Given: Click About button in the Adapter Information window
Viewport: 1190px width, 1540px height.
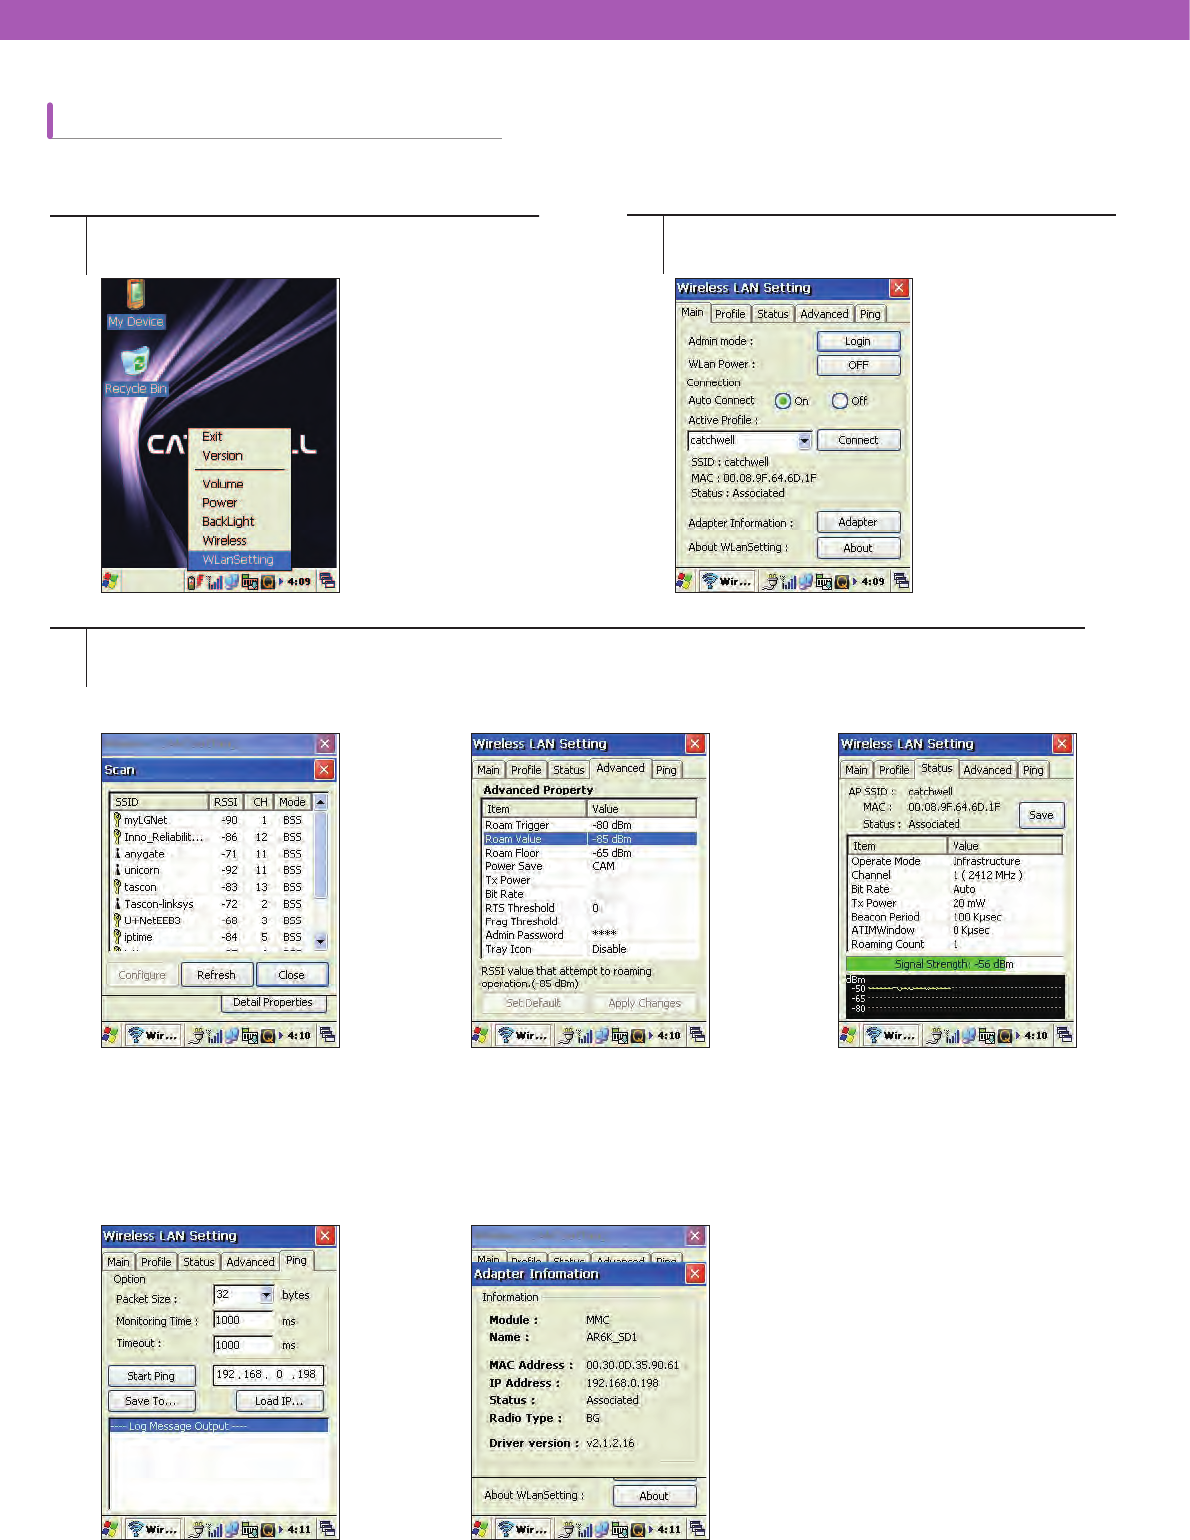Looking at the screenshot, I should tap(654, 1496).
